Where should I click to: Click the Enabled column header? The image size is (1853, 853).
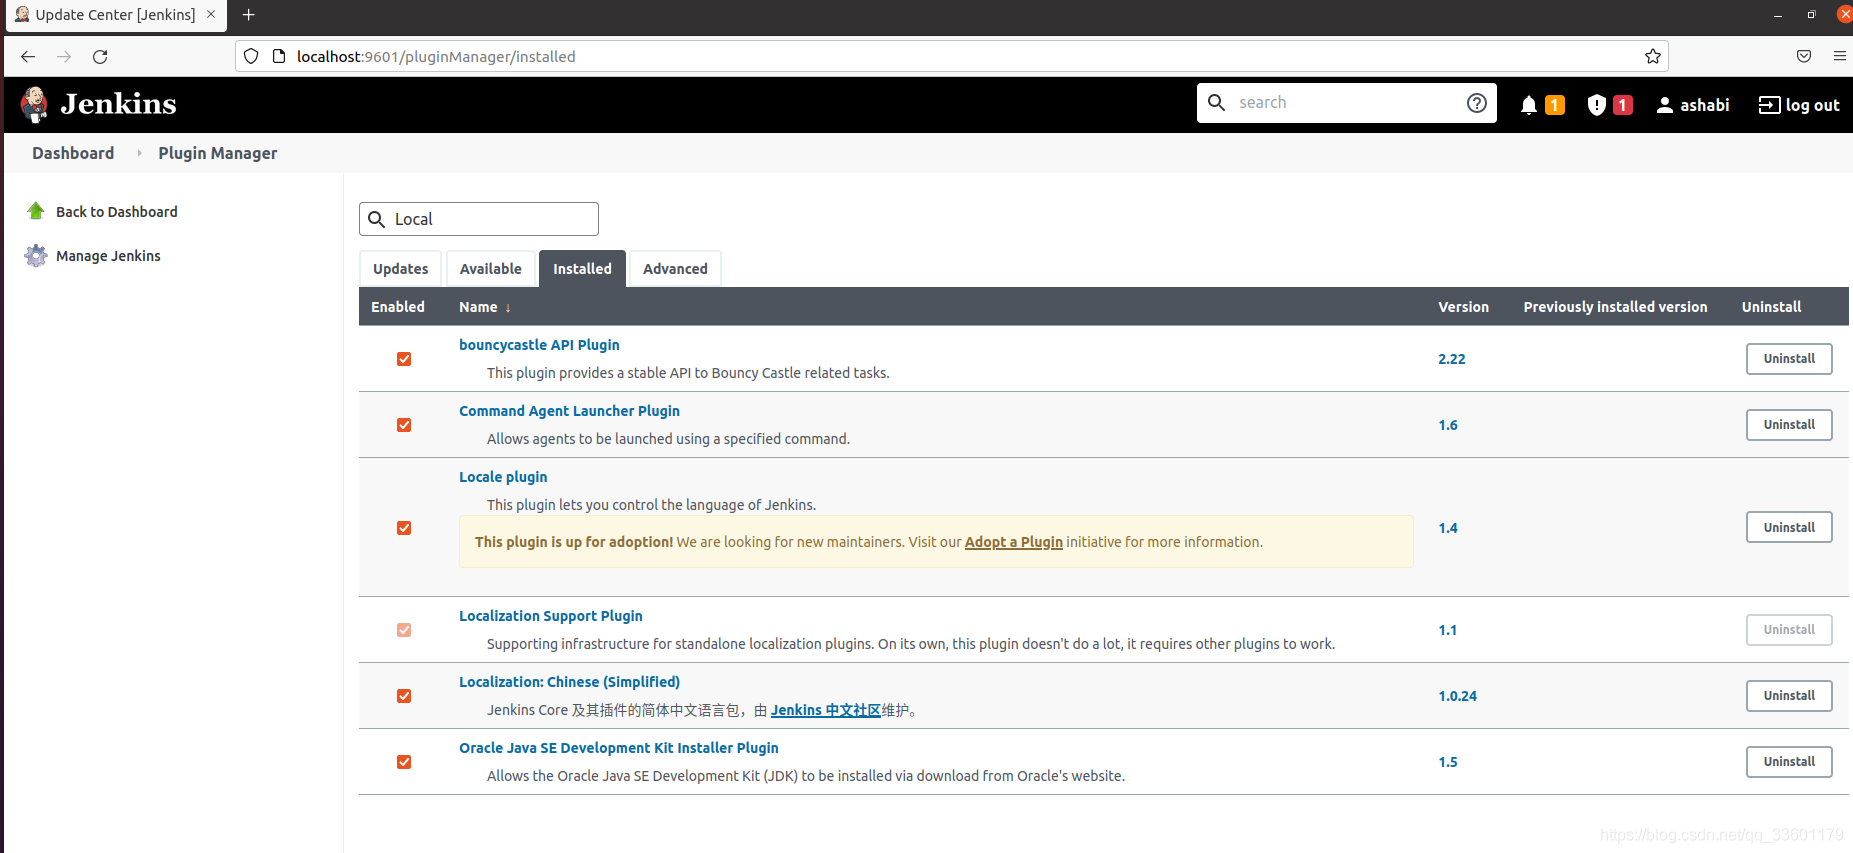pyautogui.click(x=398, y=307)
